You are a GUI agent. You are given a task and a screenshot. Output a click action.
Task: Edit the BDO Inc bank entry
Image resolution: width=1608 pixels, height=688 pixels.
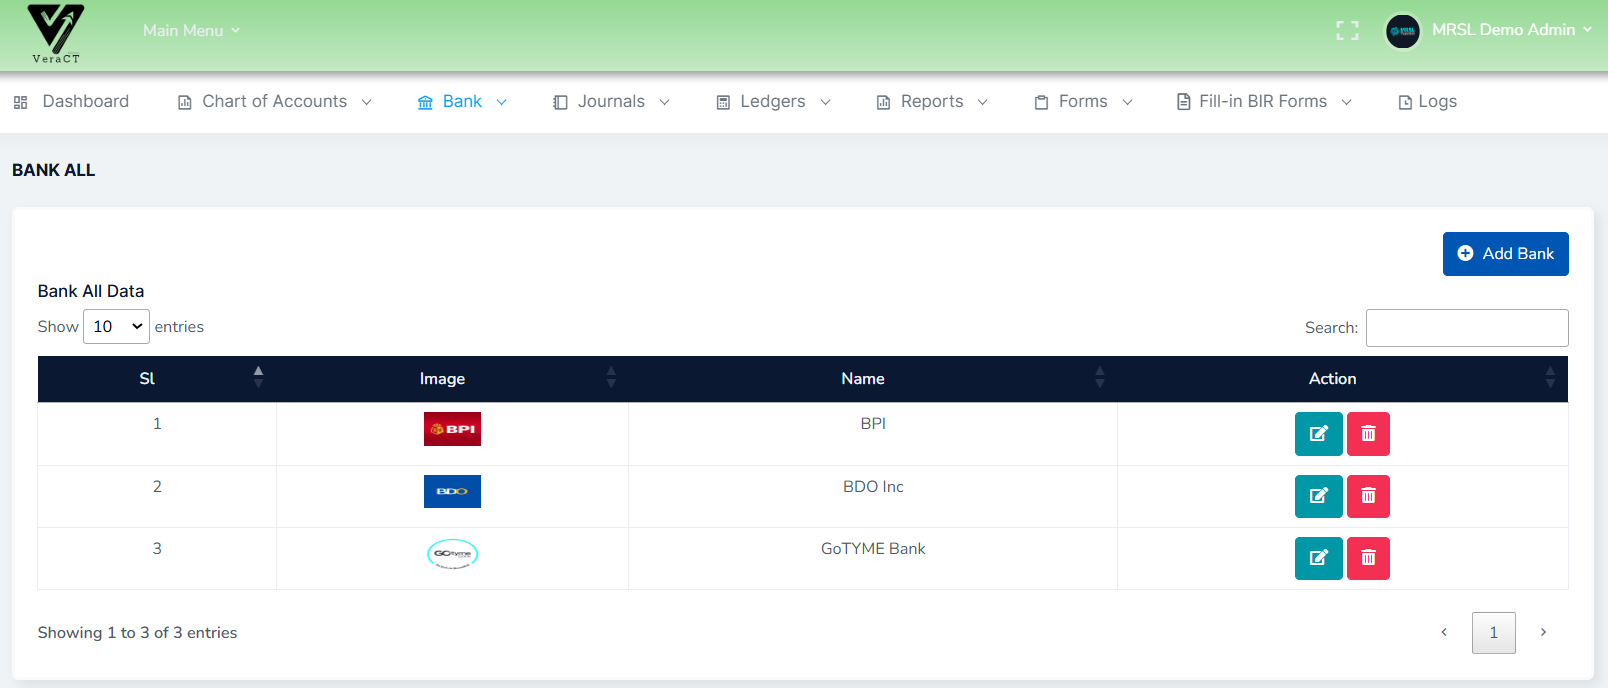click(x=1318, y=496)
